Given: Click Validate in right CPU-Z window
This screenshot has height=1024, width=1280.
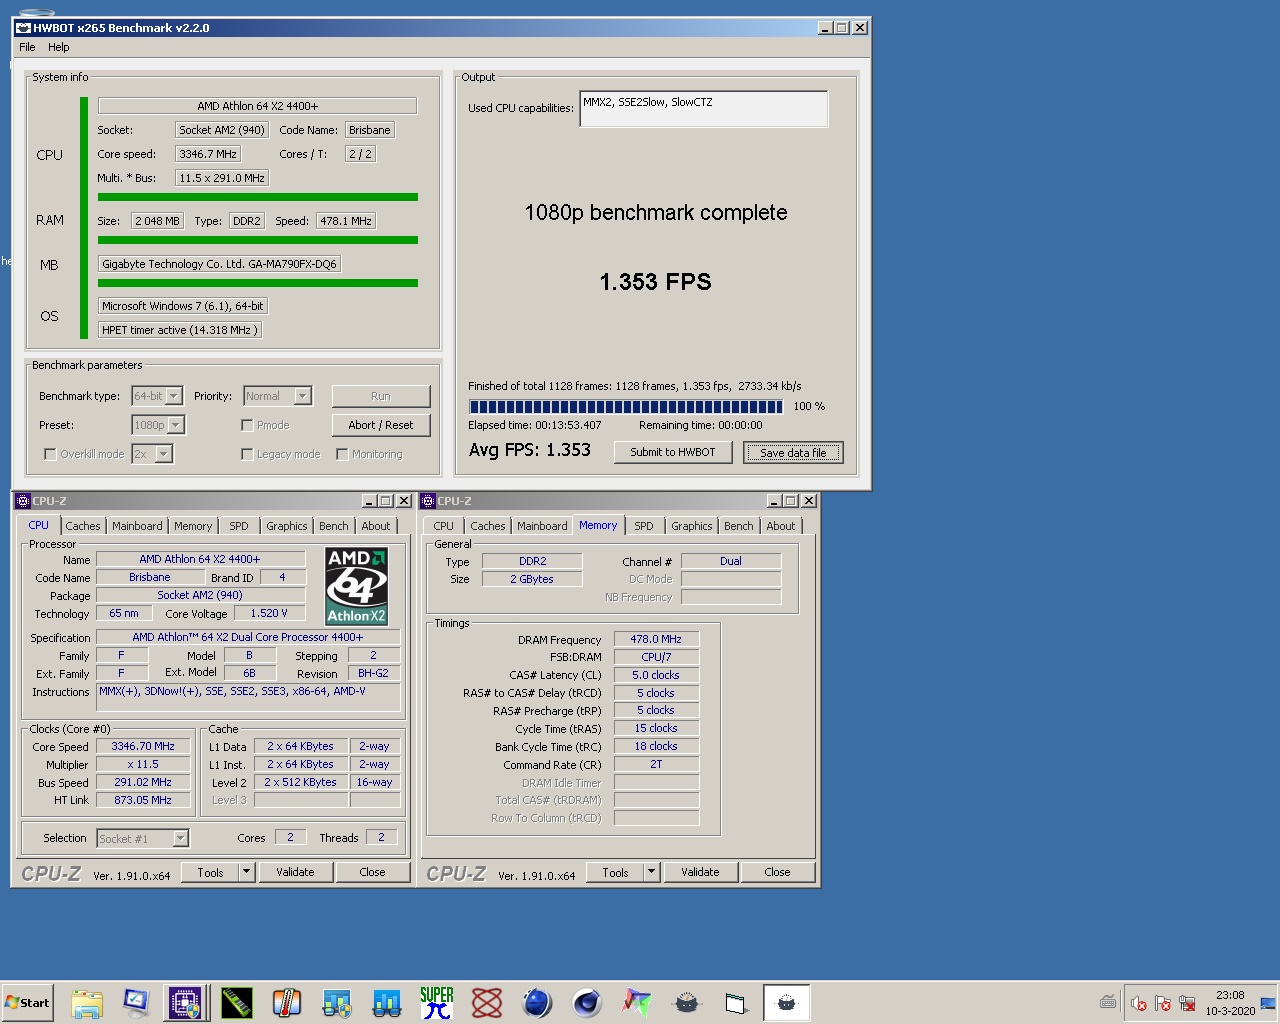Looking at the screenshot, I should [700, 872].
